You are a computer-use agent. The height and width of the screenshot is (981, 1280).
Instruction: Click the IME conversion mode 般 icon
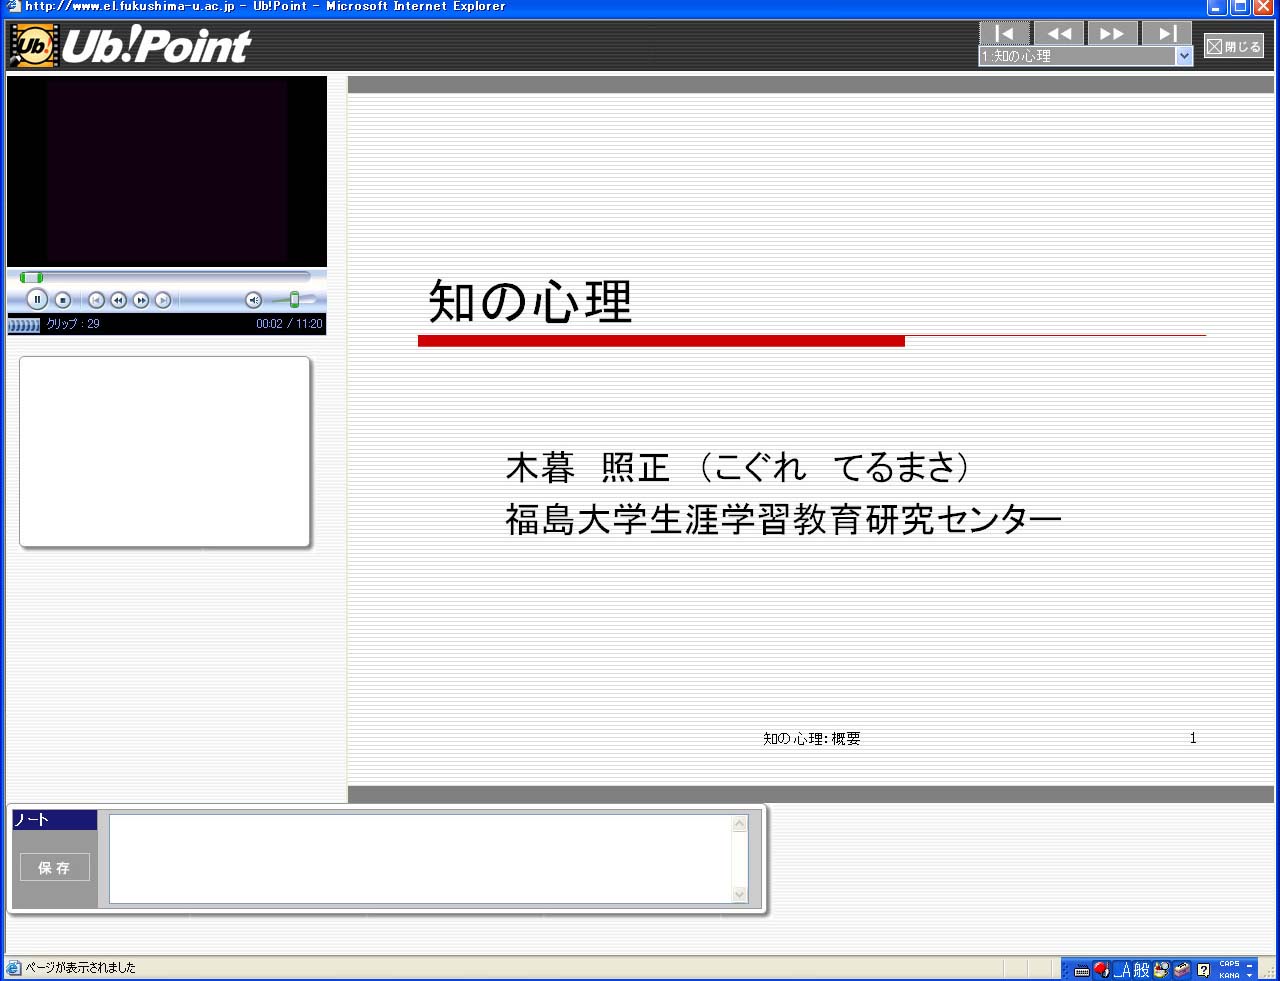1141,969
